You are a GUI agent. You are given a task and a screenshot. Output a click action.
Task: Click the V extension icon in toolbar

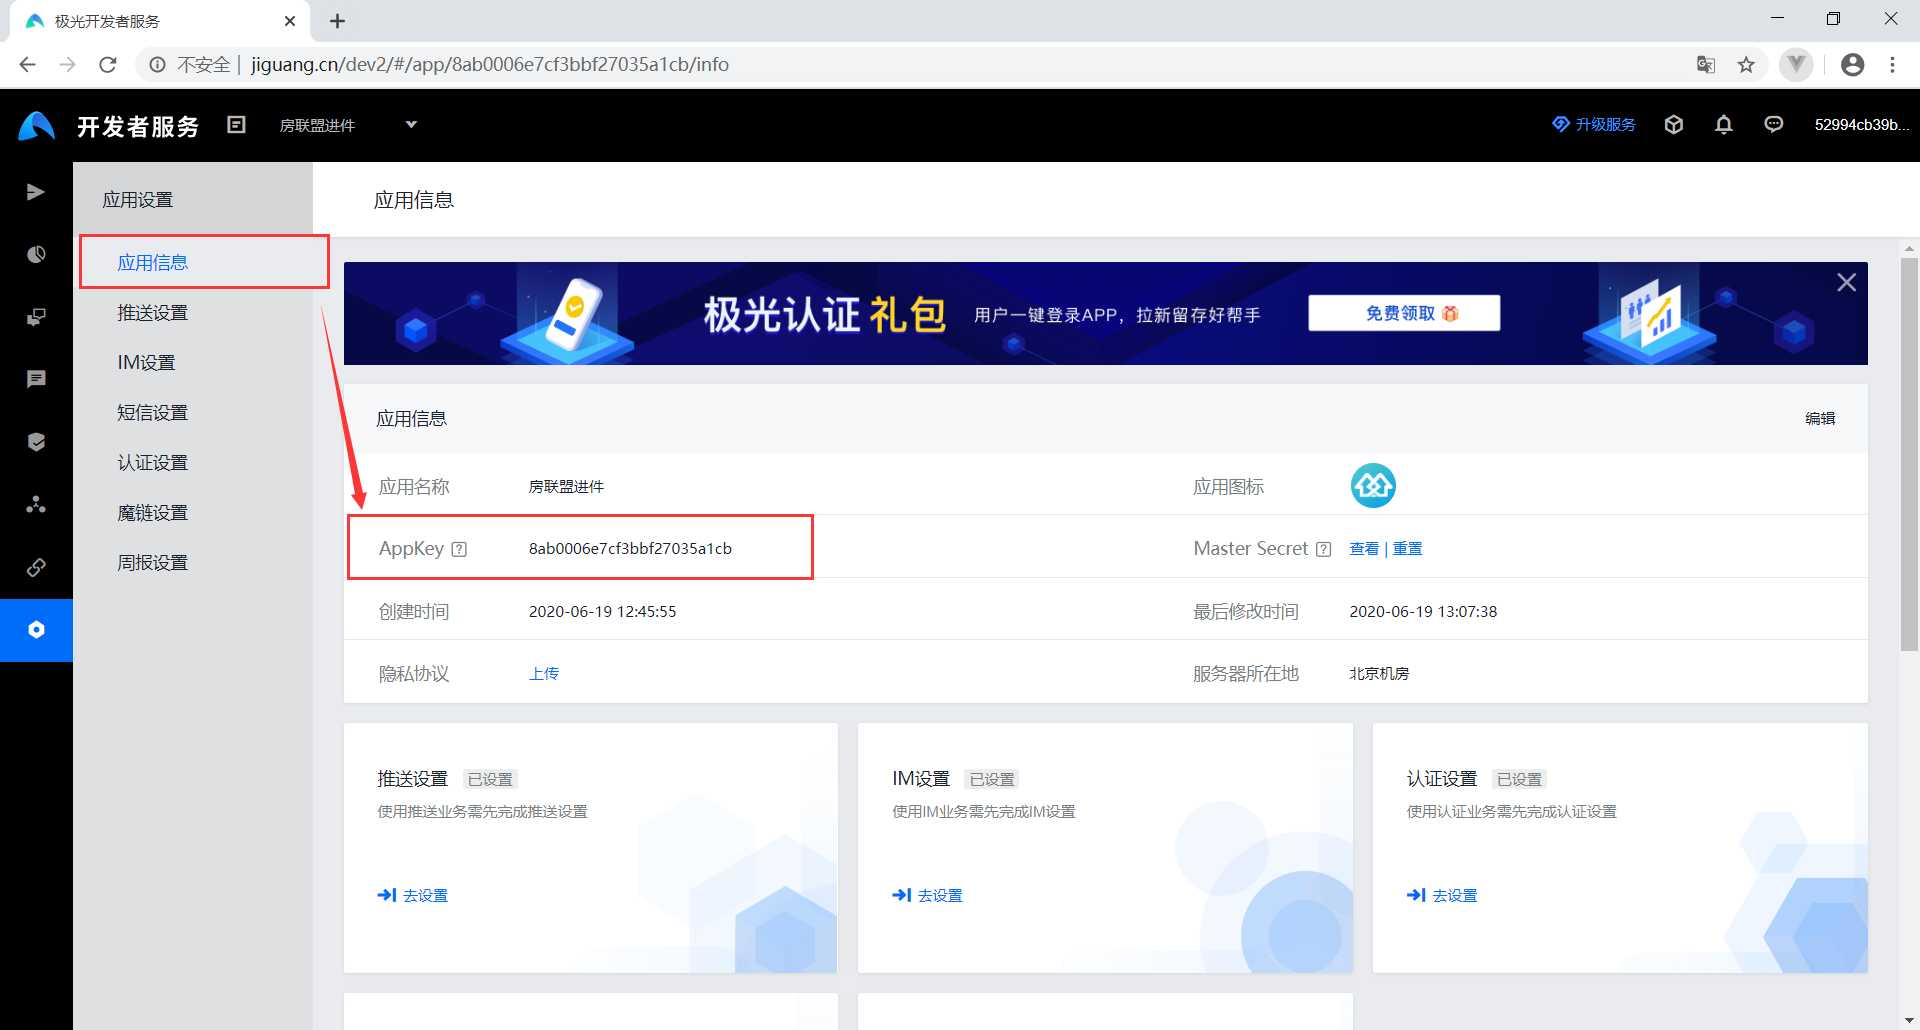[x=1797, y=65]
